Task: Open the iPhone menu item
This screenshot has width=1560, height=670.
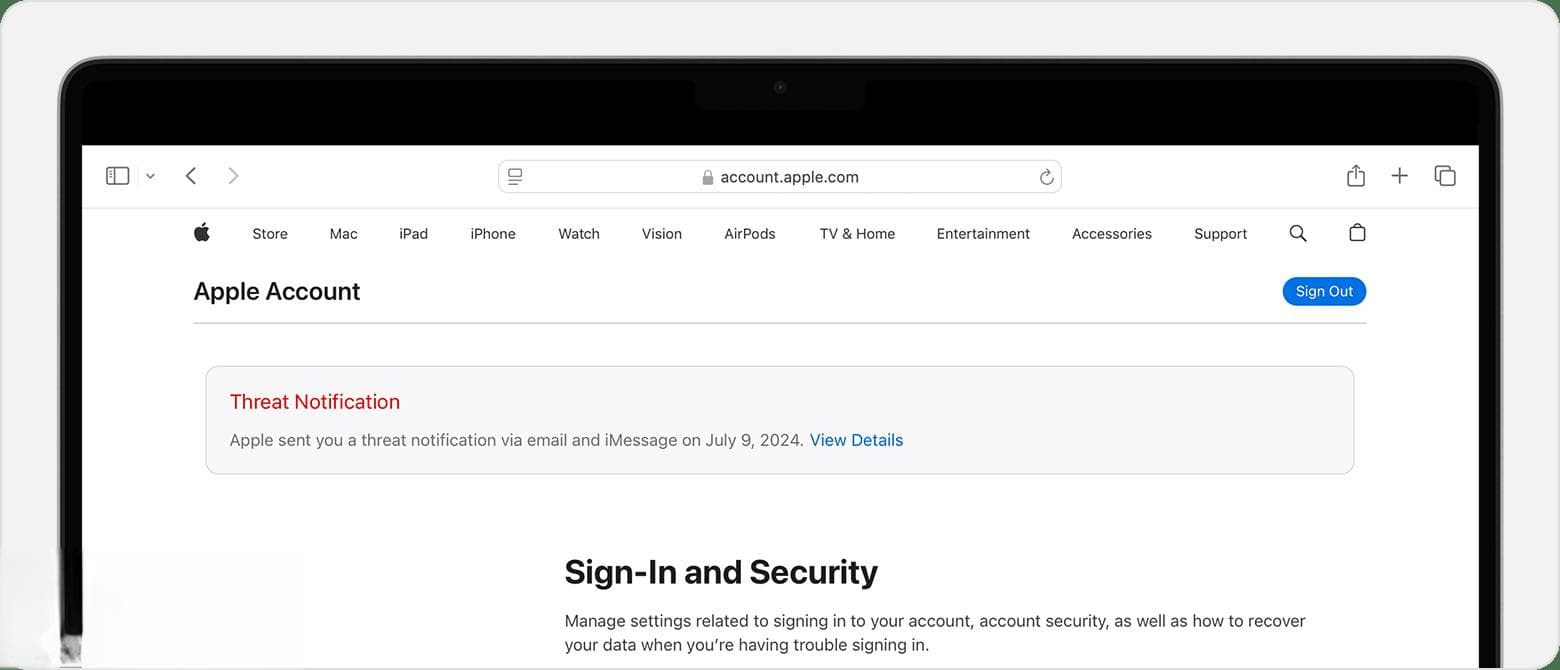Action: 493,234
